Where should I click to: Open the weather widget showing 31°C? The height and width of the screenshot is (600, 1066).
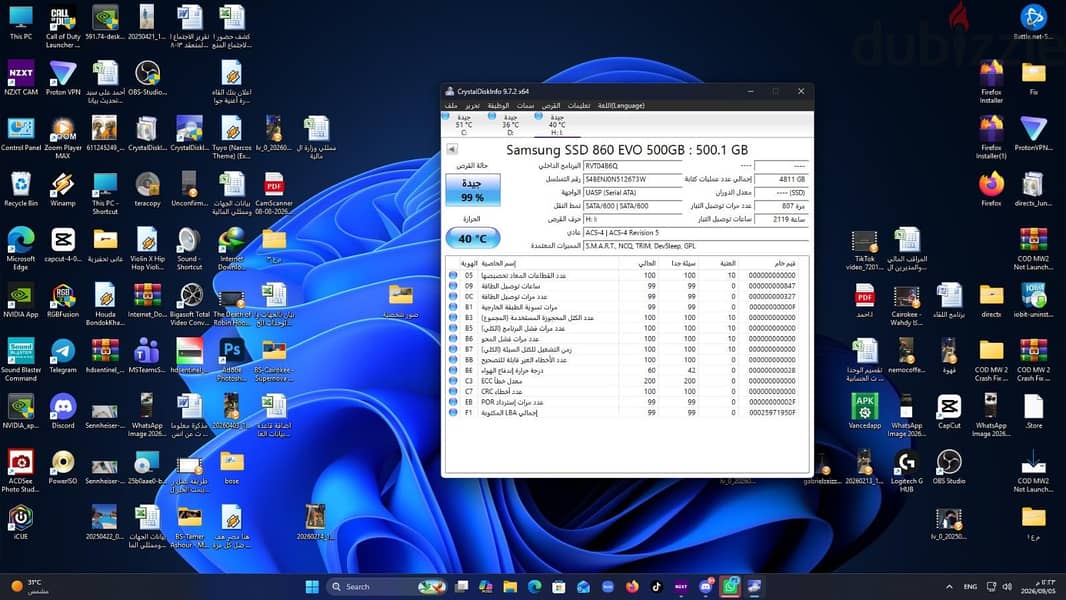tap(29, 586)
